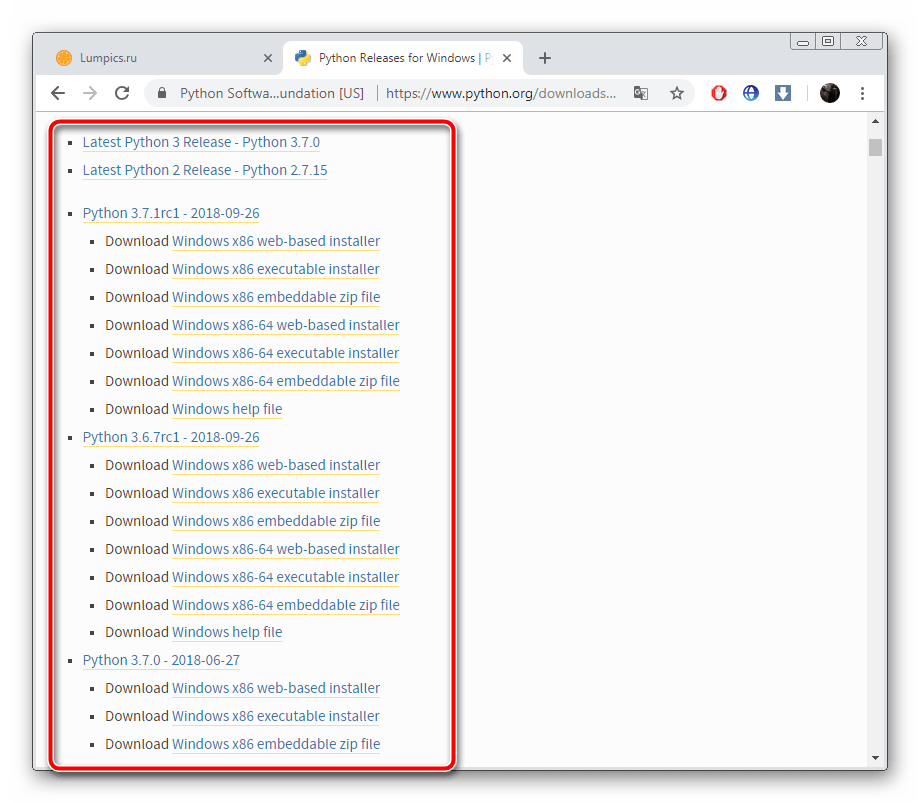Download 3.7.1rc1 Windows x86 embeddable zip file
920x803 pixels.
coord(276,298)
